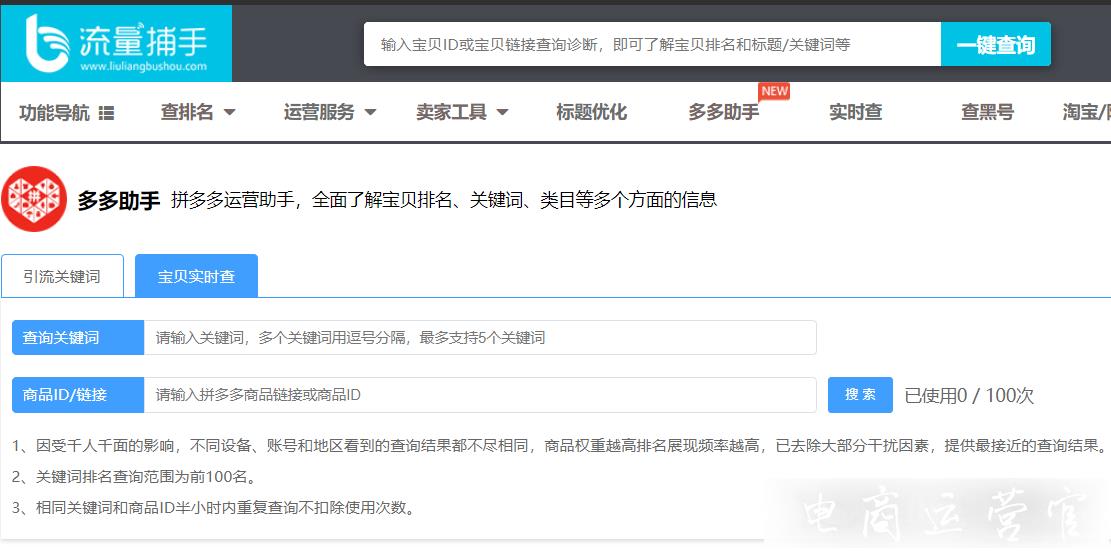
Task: Open 多多助手 in the navigation bar
Action: [x=723, y=112]
